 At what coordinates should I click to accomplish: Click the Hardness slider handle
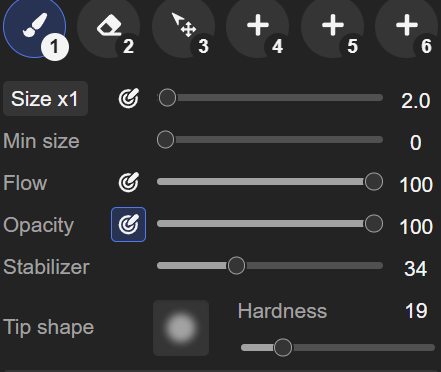point(283,348)
